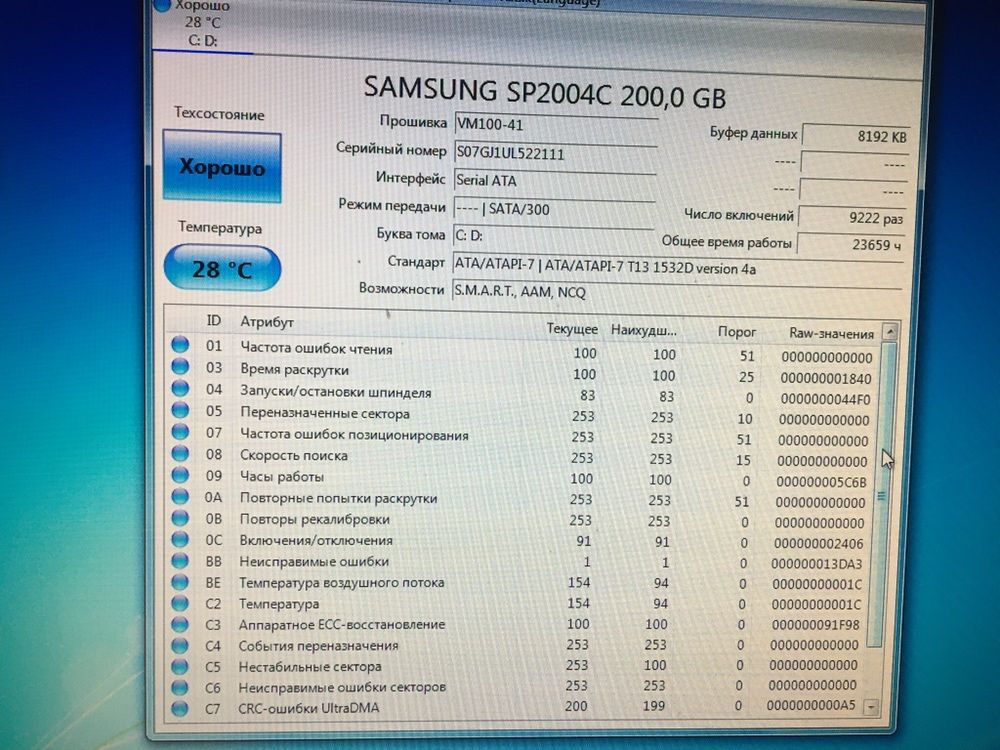Click the status icon for attribute C6
Image resolution: width=1000 pixels, height=750 pixels.
coord(180,686)
